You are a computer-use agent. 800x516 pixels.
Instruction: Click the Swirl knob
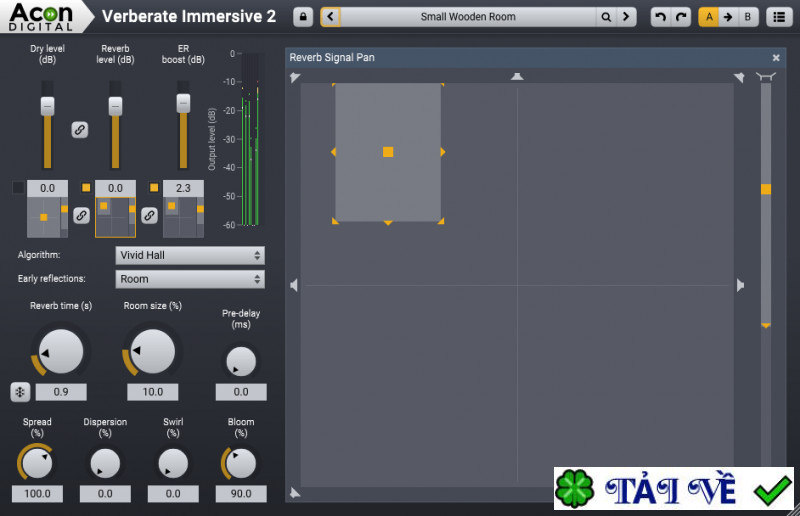pos(173,463)
